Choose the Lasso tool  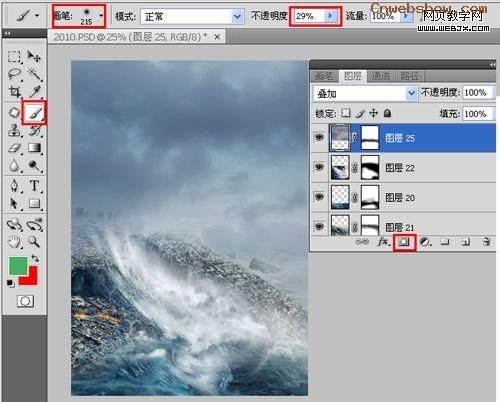click(x=14, y=74)
